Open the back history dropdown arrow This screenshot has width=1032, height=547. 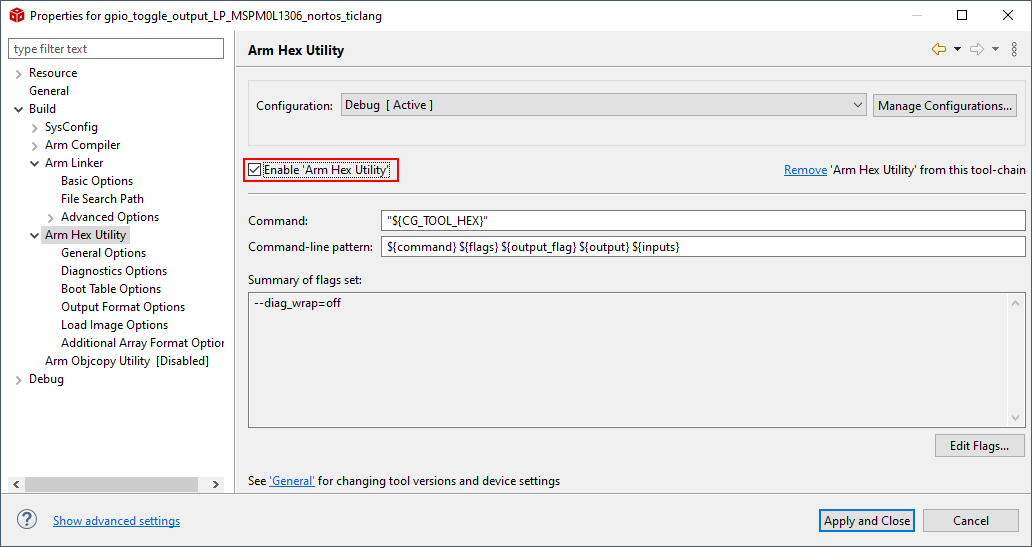(957, 49)
